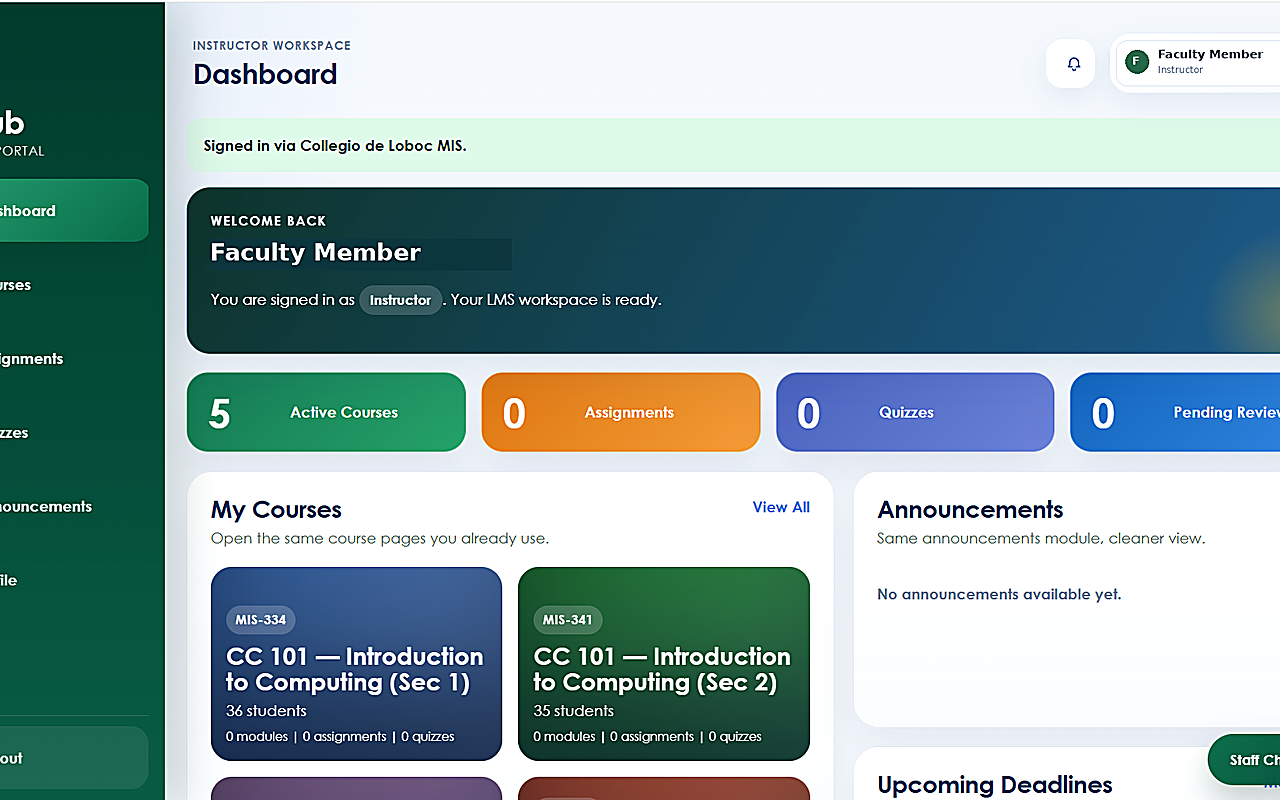The image size is (1280, 800).
Task: Open Announcements in the sidebar
Action: click(74, 507)
